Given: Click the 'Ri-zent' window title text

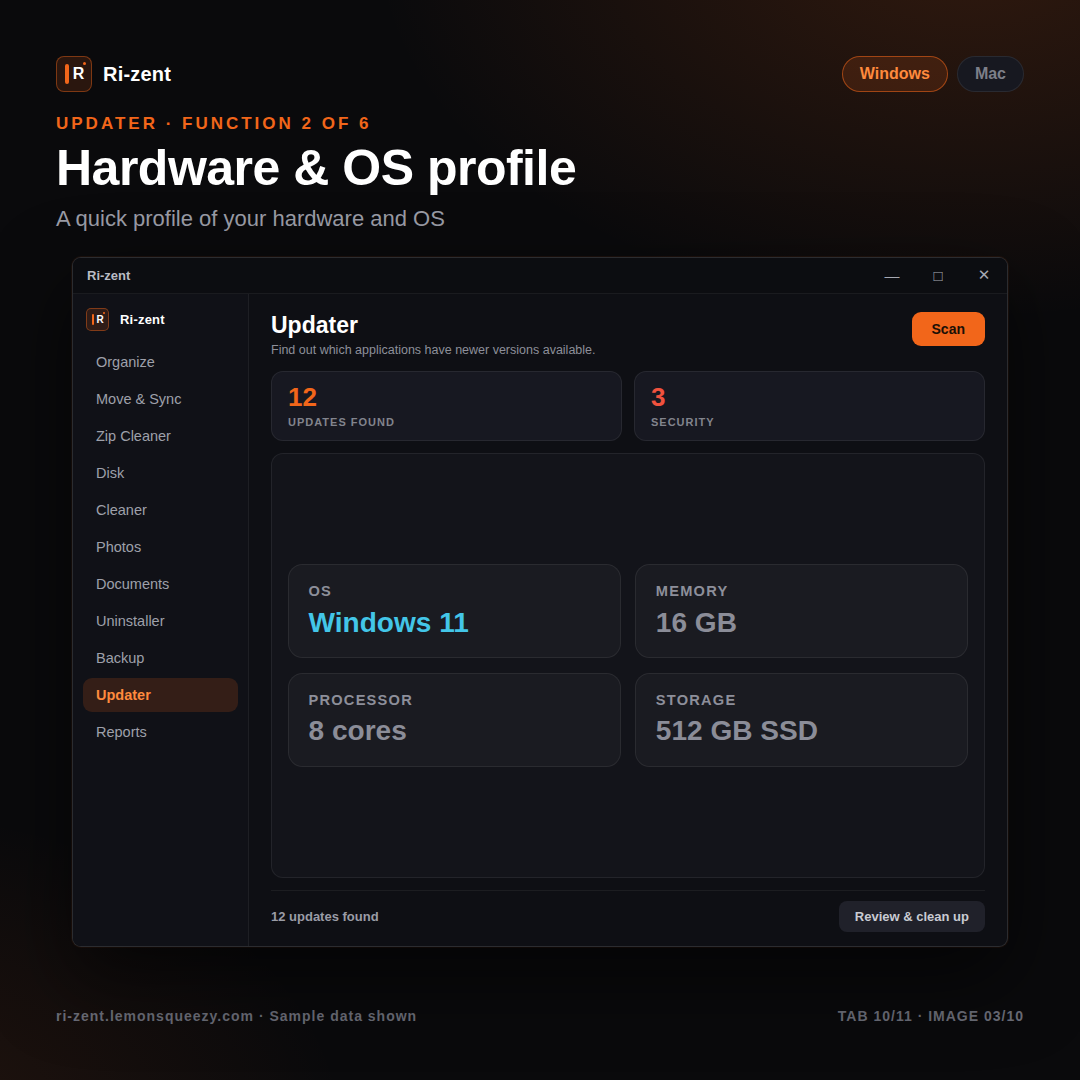Looking at the screenshot, I should pos(108,276).
